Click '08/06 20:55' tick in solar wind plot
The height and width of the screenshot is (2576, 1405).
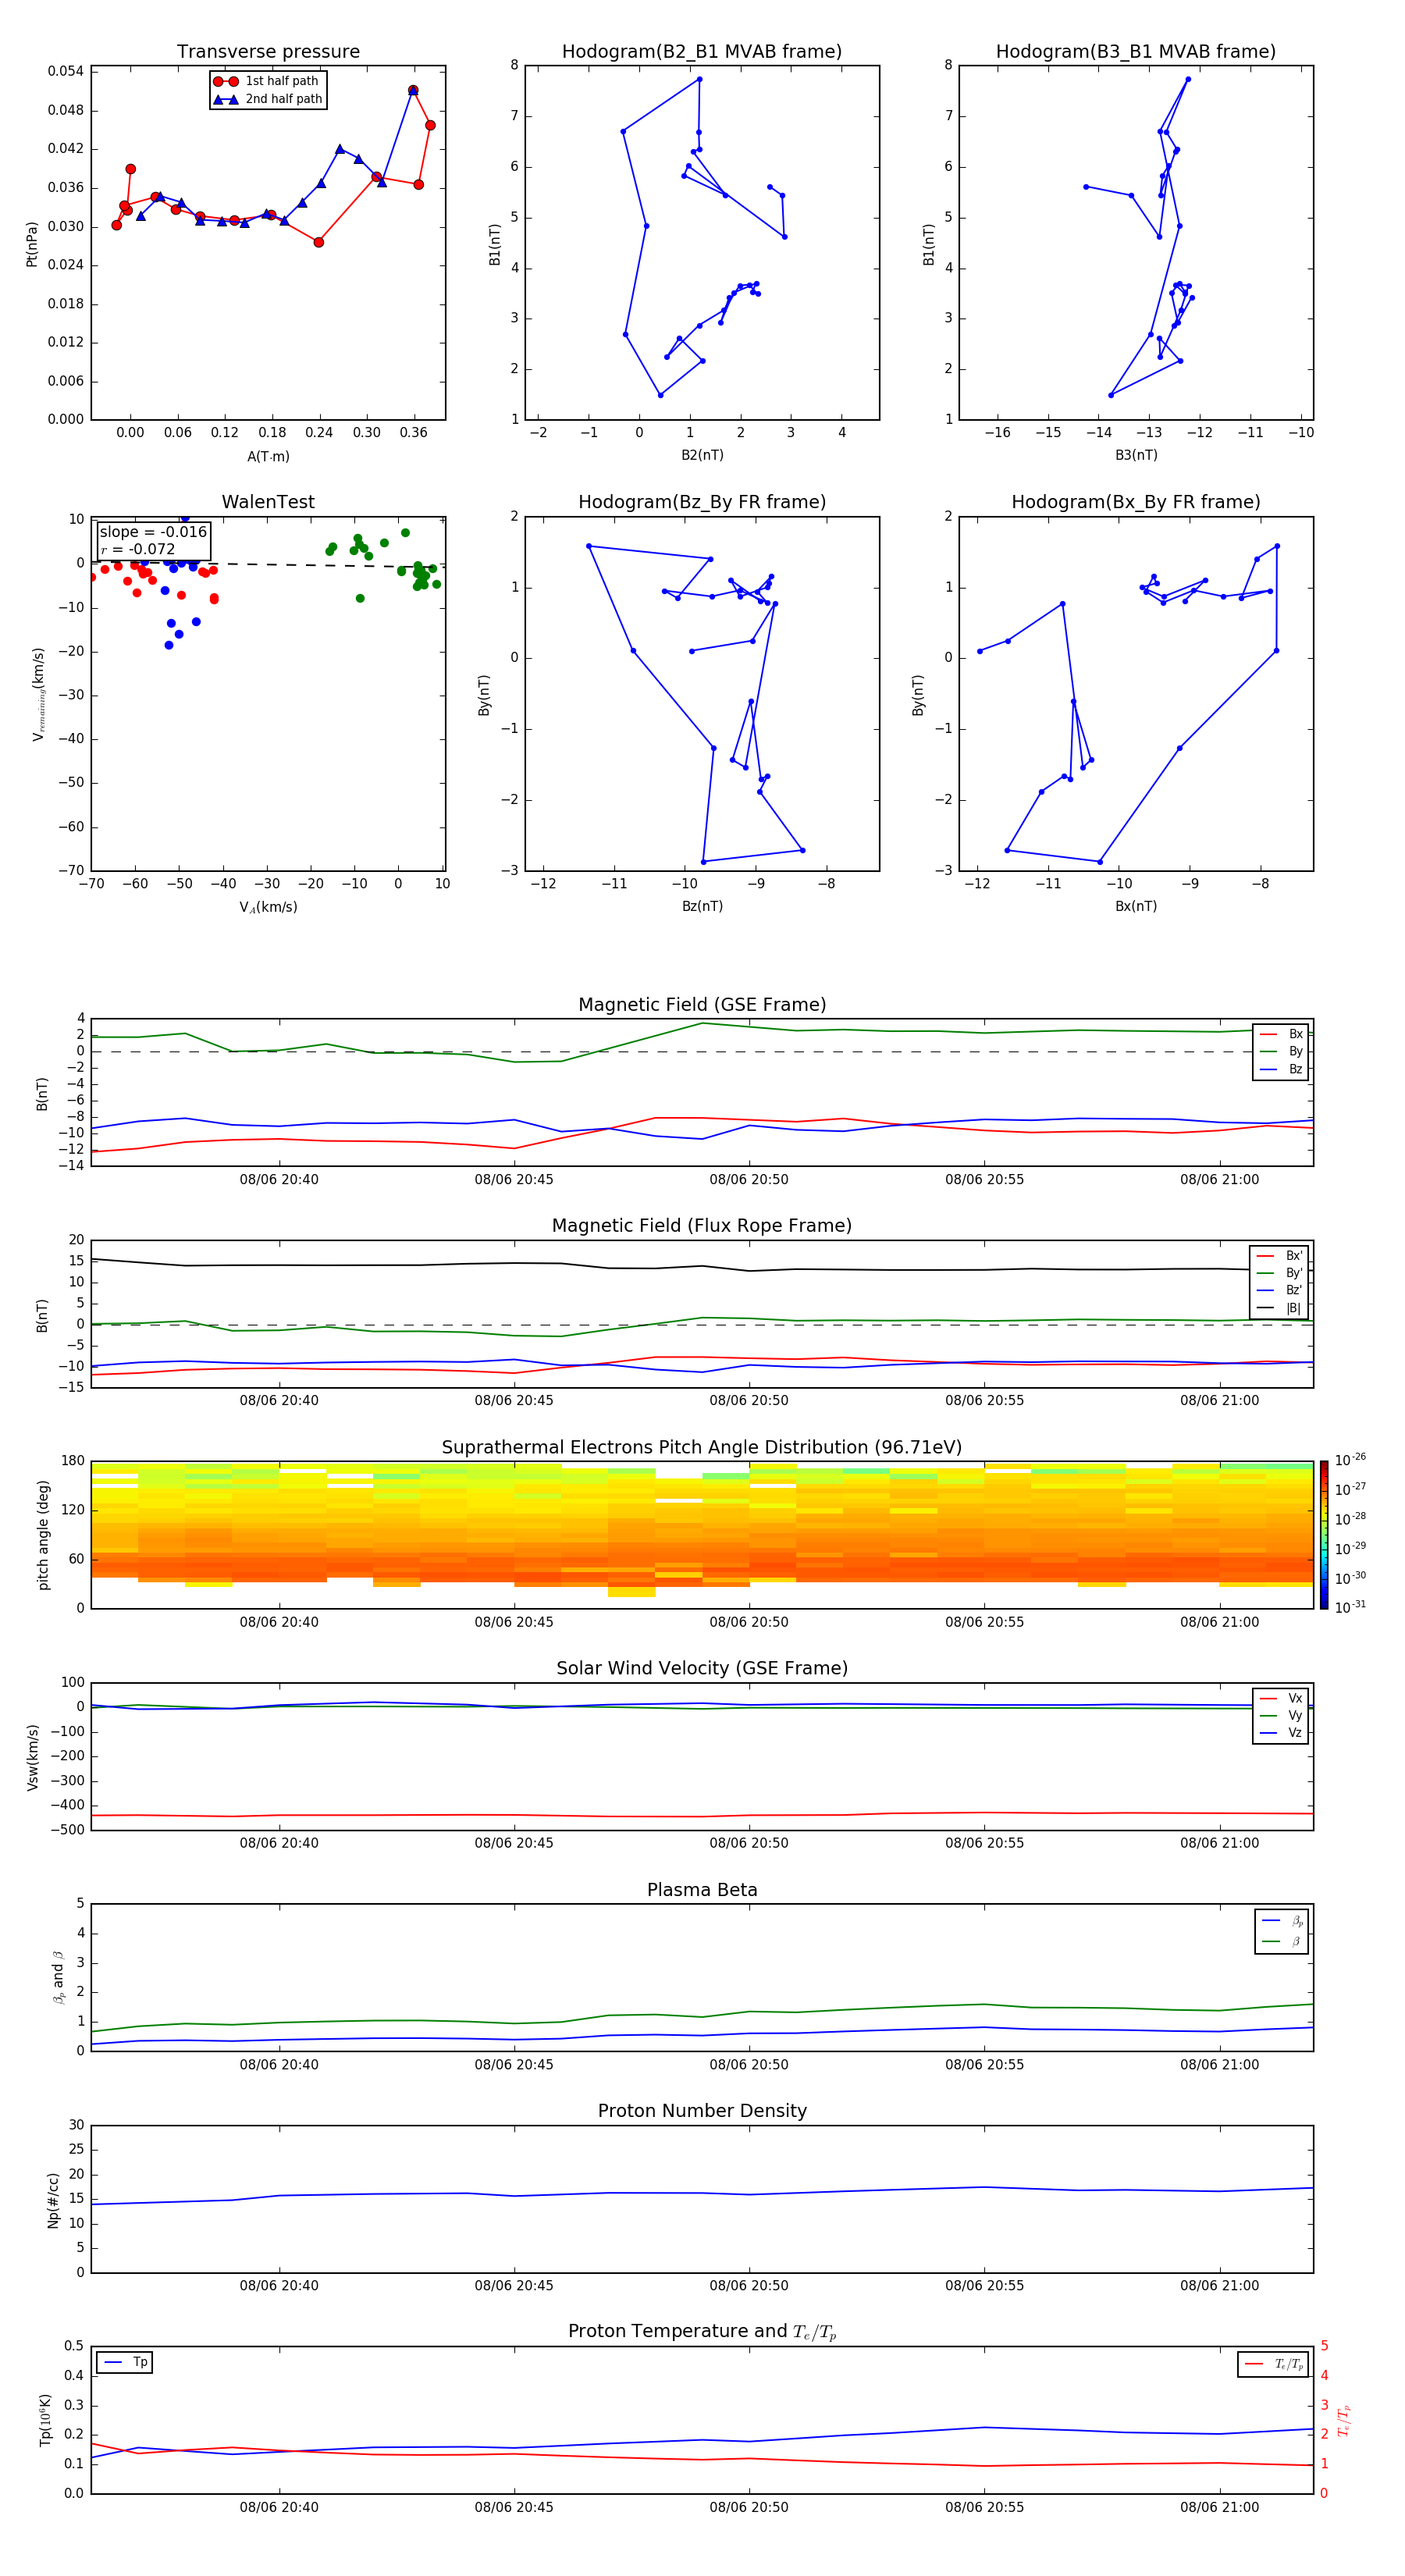985,1843
